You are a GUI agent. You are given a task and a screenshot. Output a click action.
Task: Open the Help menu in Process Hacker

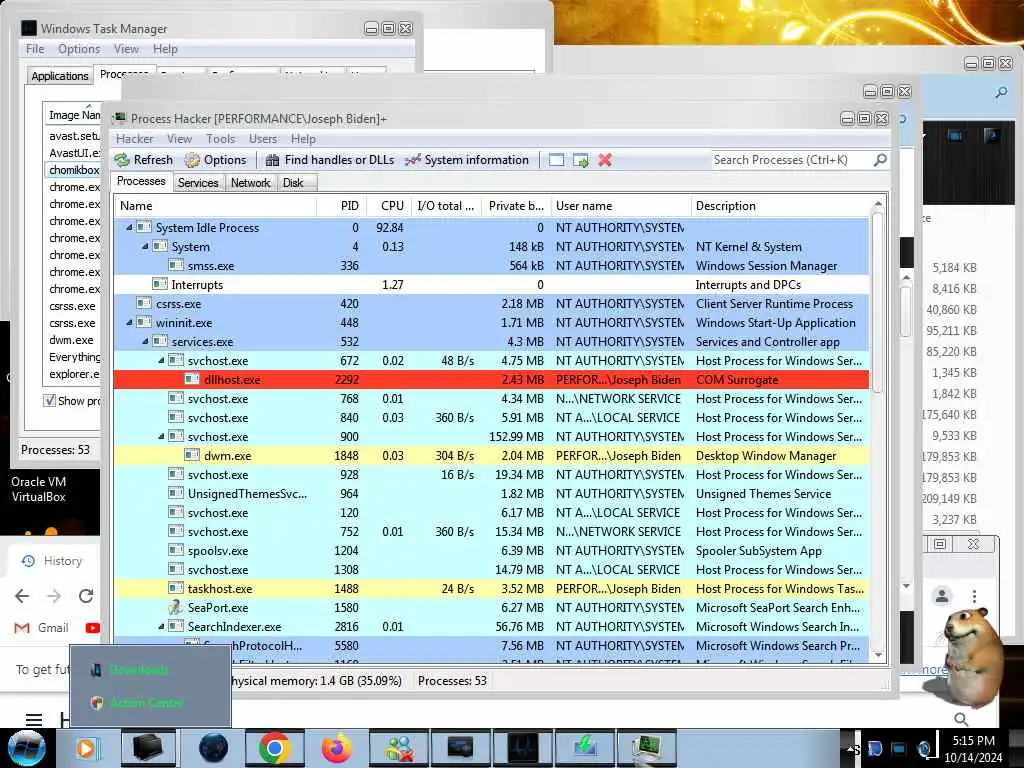tap(303, 138)
